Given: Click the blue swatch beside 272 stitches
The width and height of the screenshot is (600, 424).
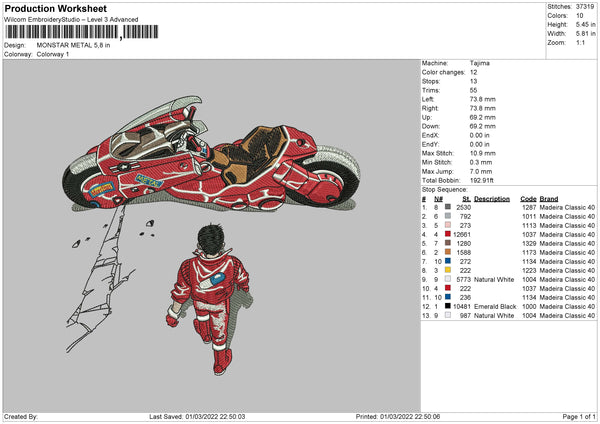Looking at the screenshot, I should (448, 261).
